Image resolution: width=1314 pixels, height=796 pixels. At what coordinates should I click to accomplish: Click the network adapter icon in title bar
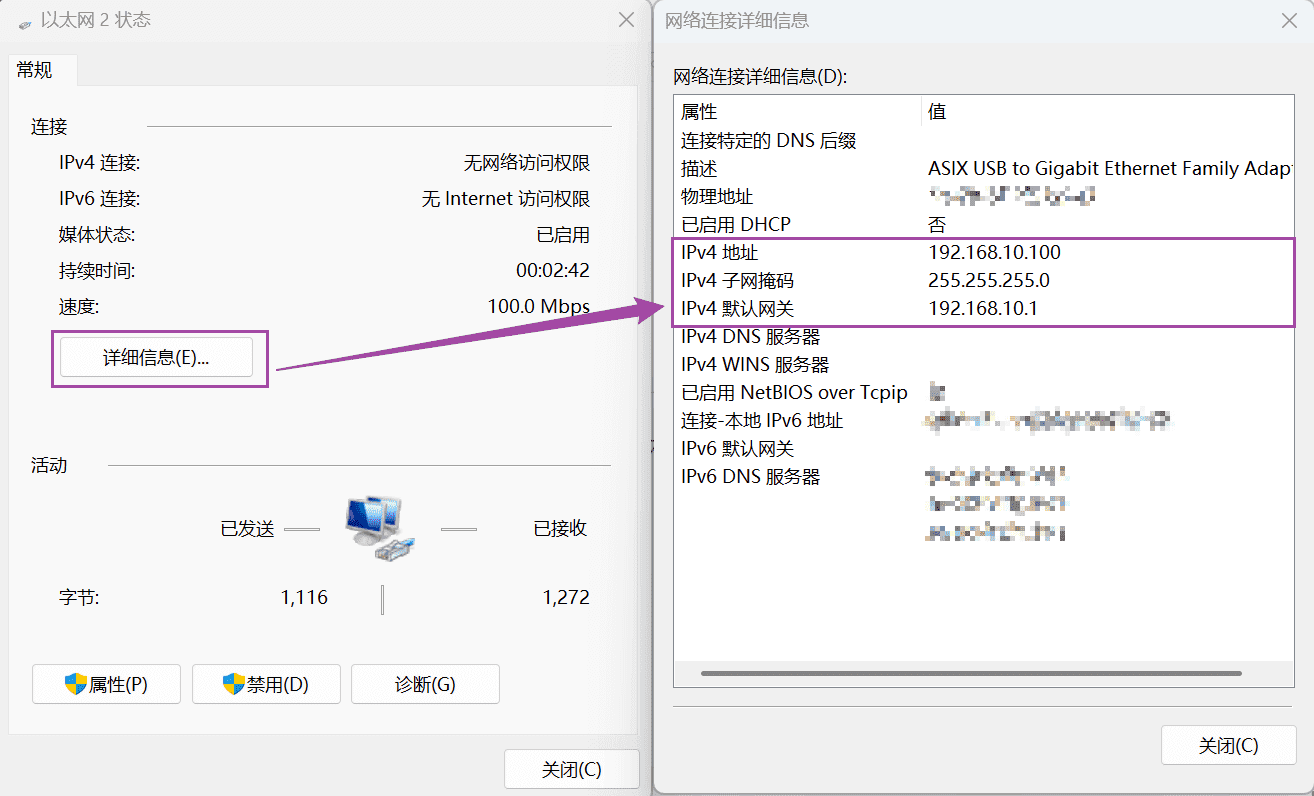pos(24,22)
